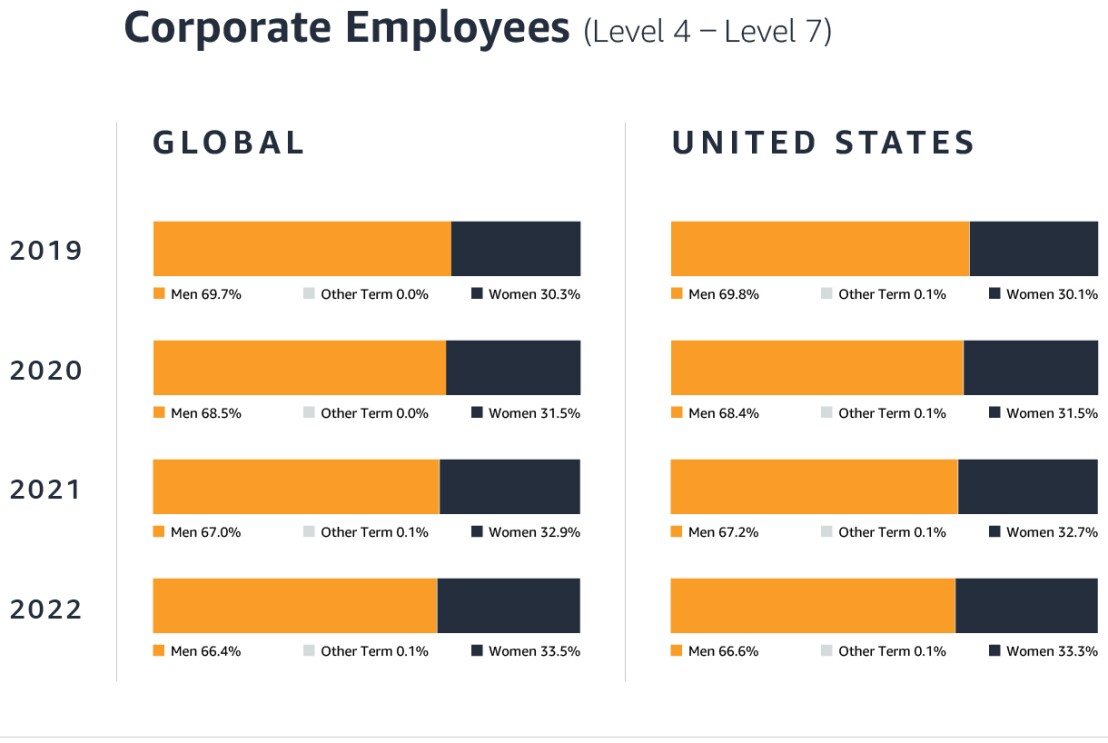Click the 2022 year label
This screenshot has width=1108, height=743.
coord(46,608)
